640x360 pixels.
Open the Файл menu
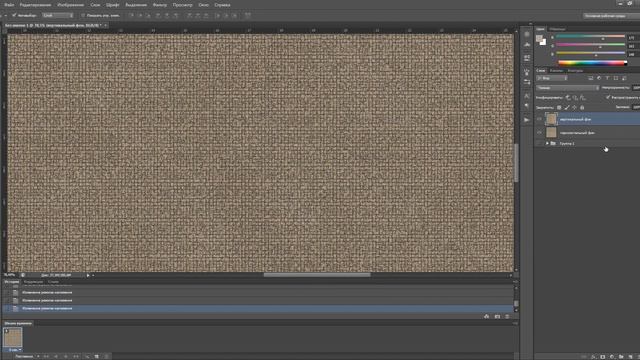9,5
